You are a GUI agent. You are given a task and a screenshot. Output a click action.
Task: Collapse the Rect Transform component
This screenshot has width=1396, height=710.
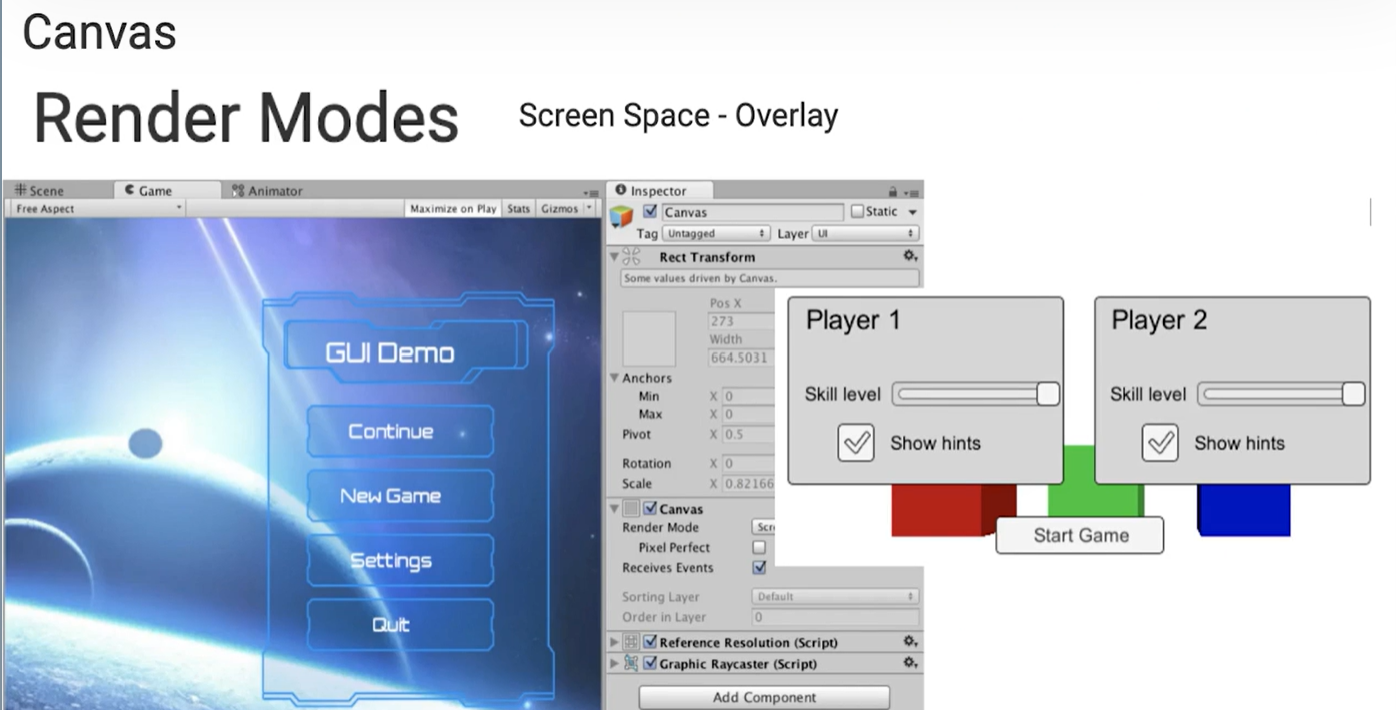click(614, 257)
